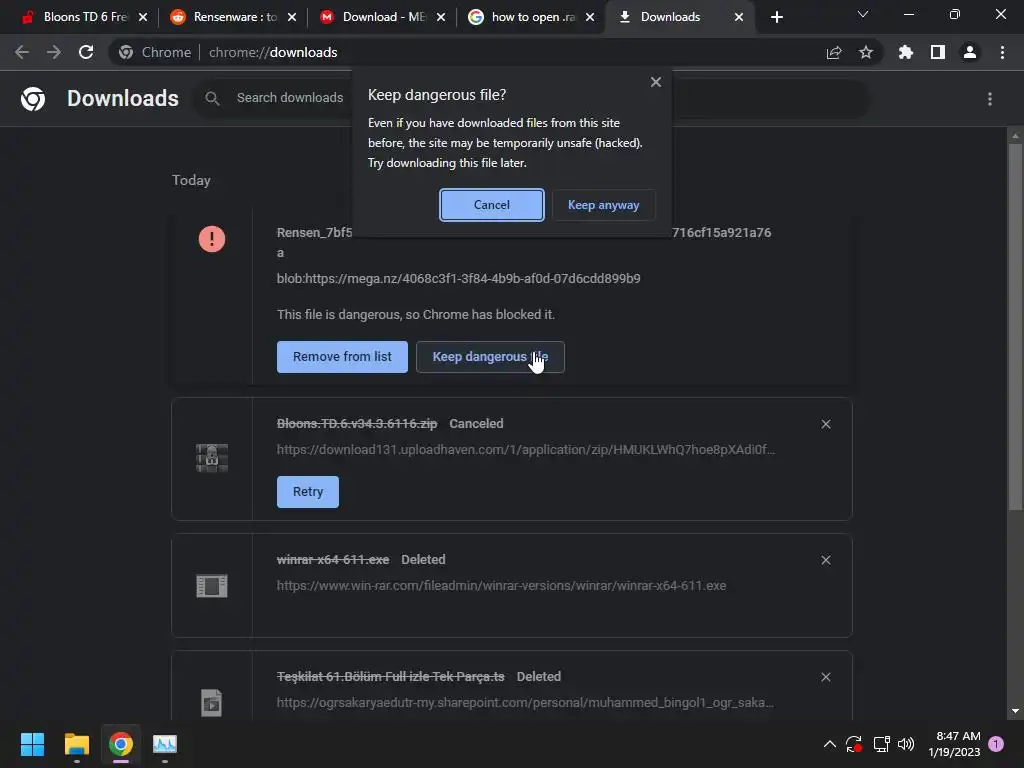Open Downloads page more actions menu
The image size is (1024, 768).
pyautogui.click(x=990, y=99)
